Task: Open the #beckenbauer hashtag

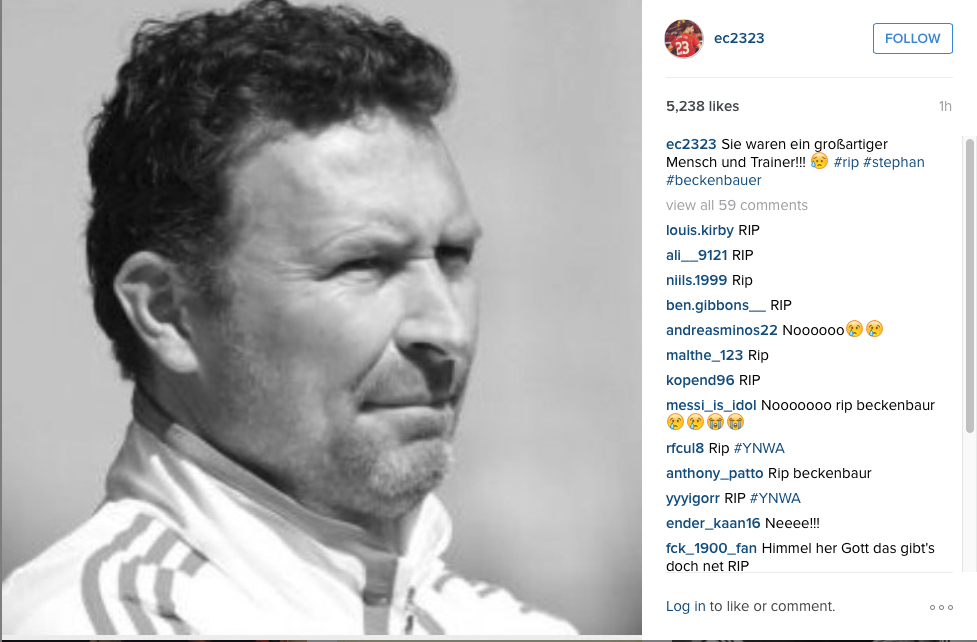Action: 713,180
